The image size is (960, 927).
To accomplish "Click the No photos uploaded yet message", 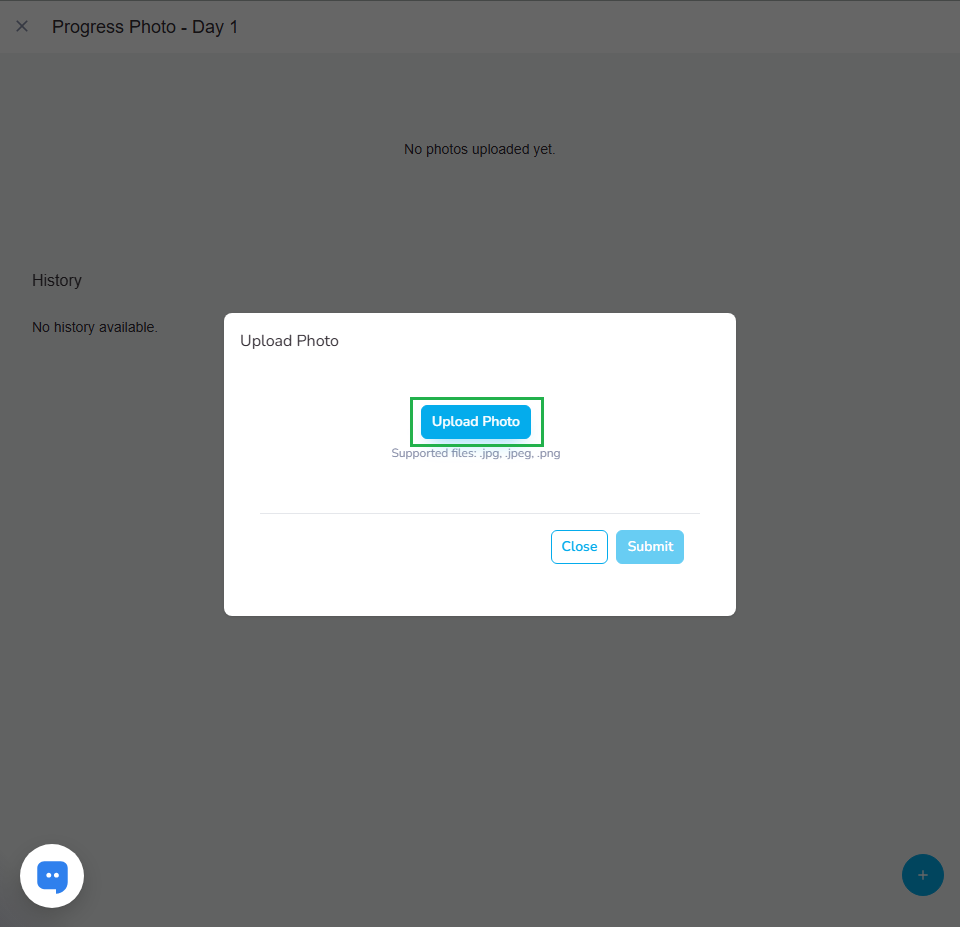I will point(479,149).
